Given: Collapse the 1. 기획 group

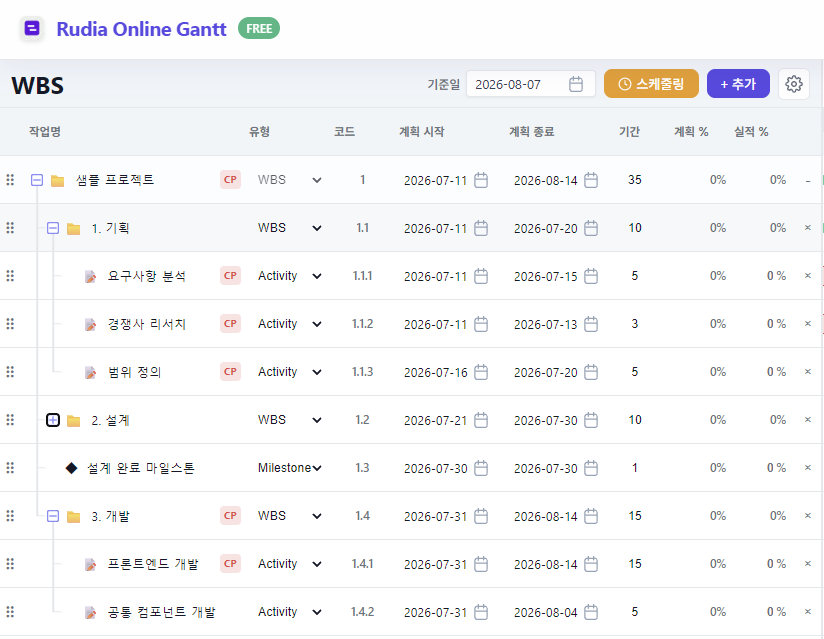Looking at the screenshot, I should 53,228.
